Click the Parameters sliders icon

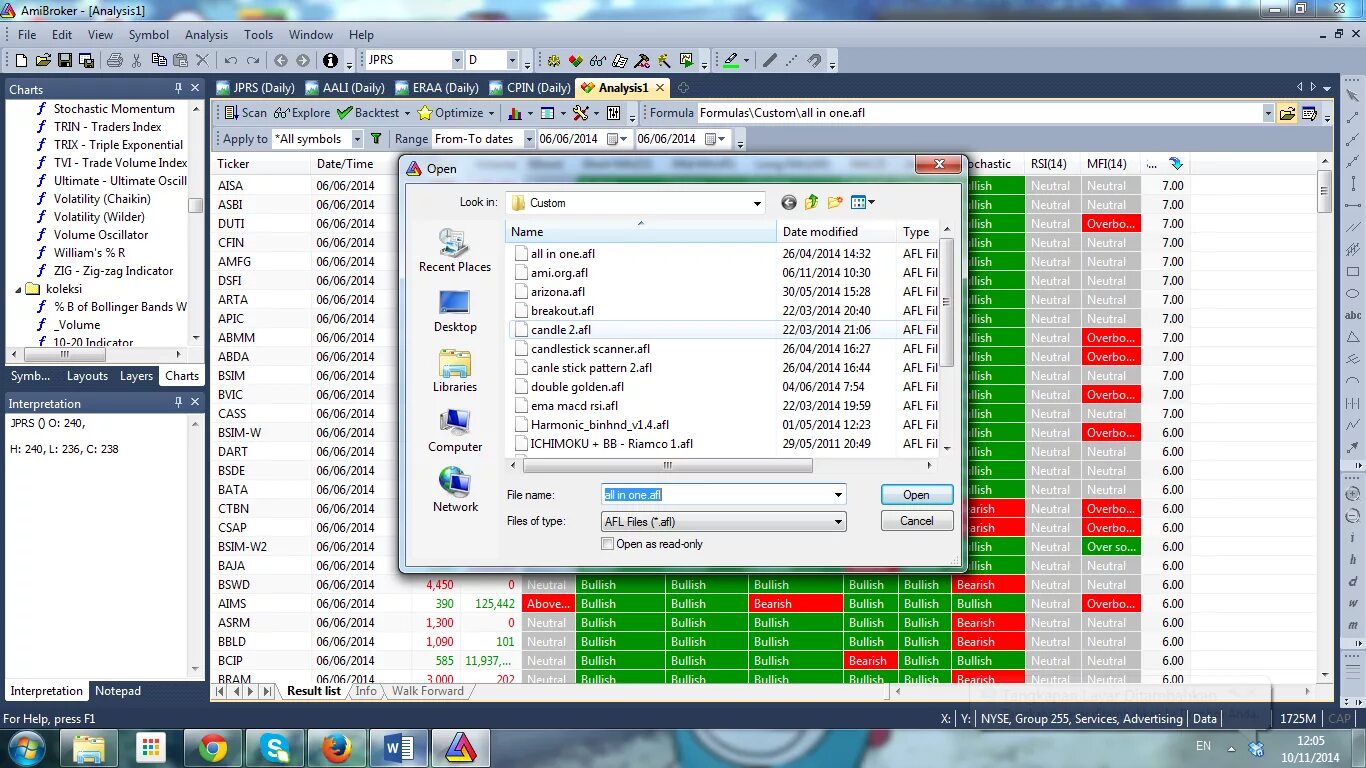[x=614, y=113]
